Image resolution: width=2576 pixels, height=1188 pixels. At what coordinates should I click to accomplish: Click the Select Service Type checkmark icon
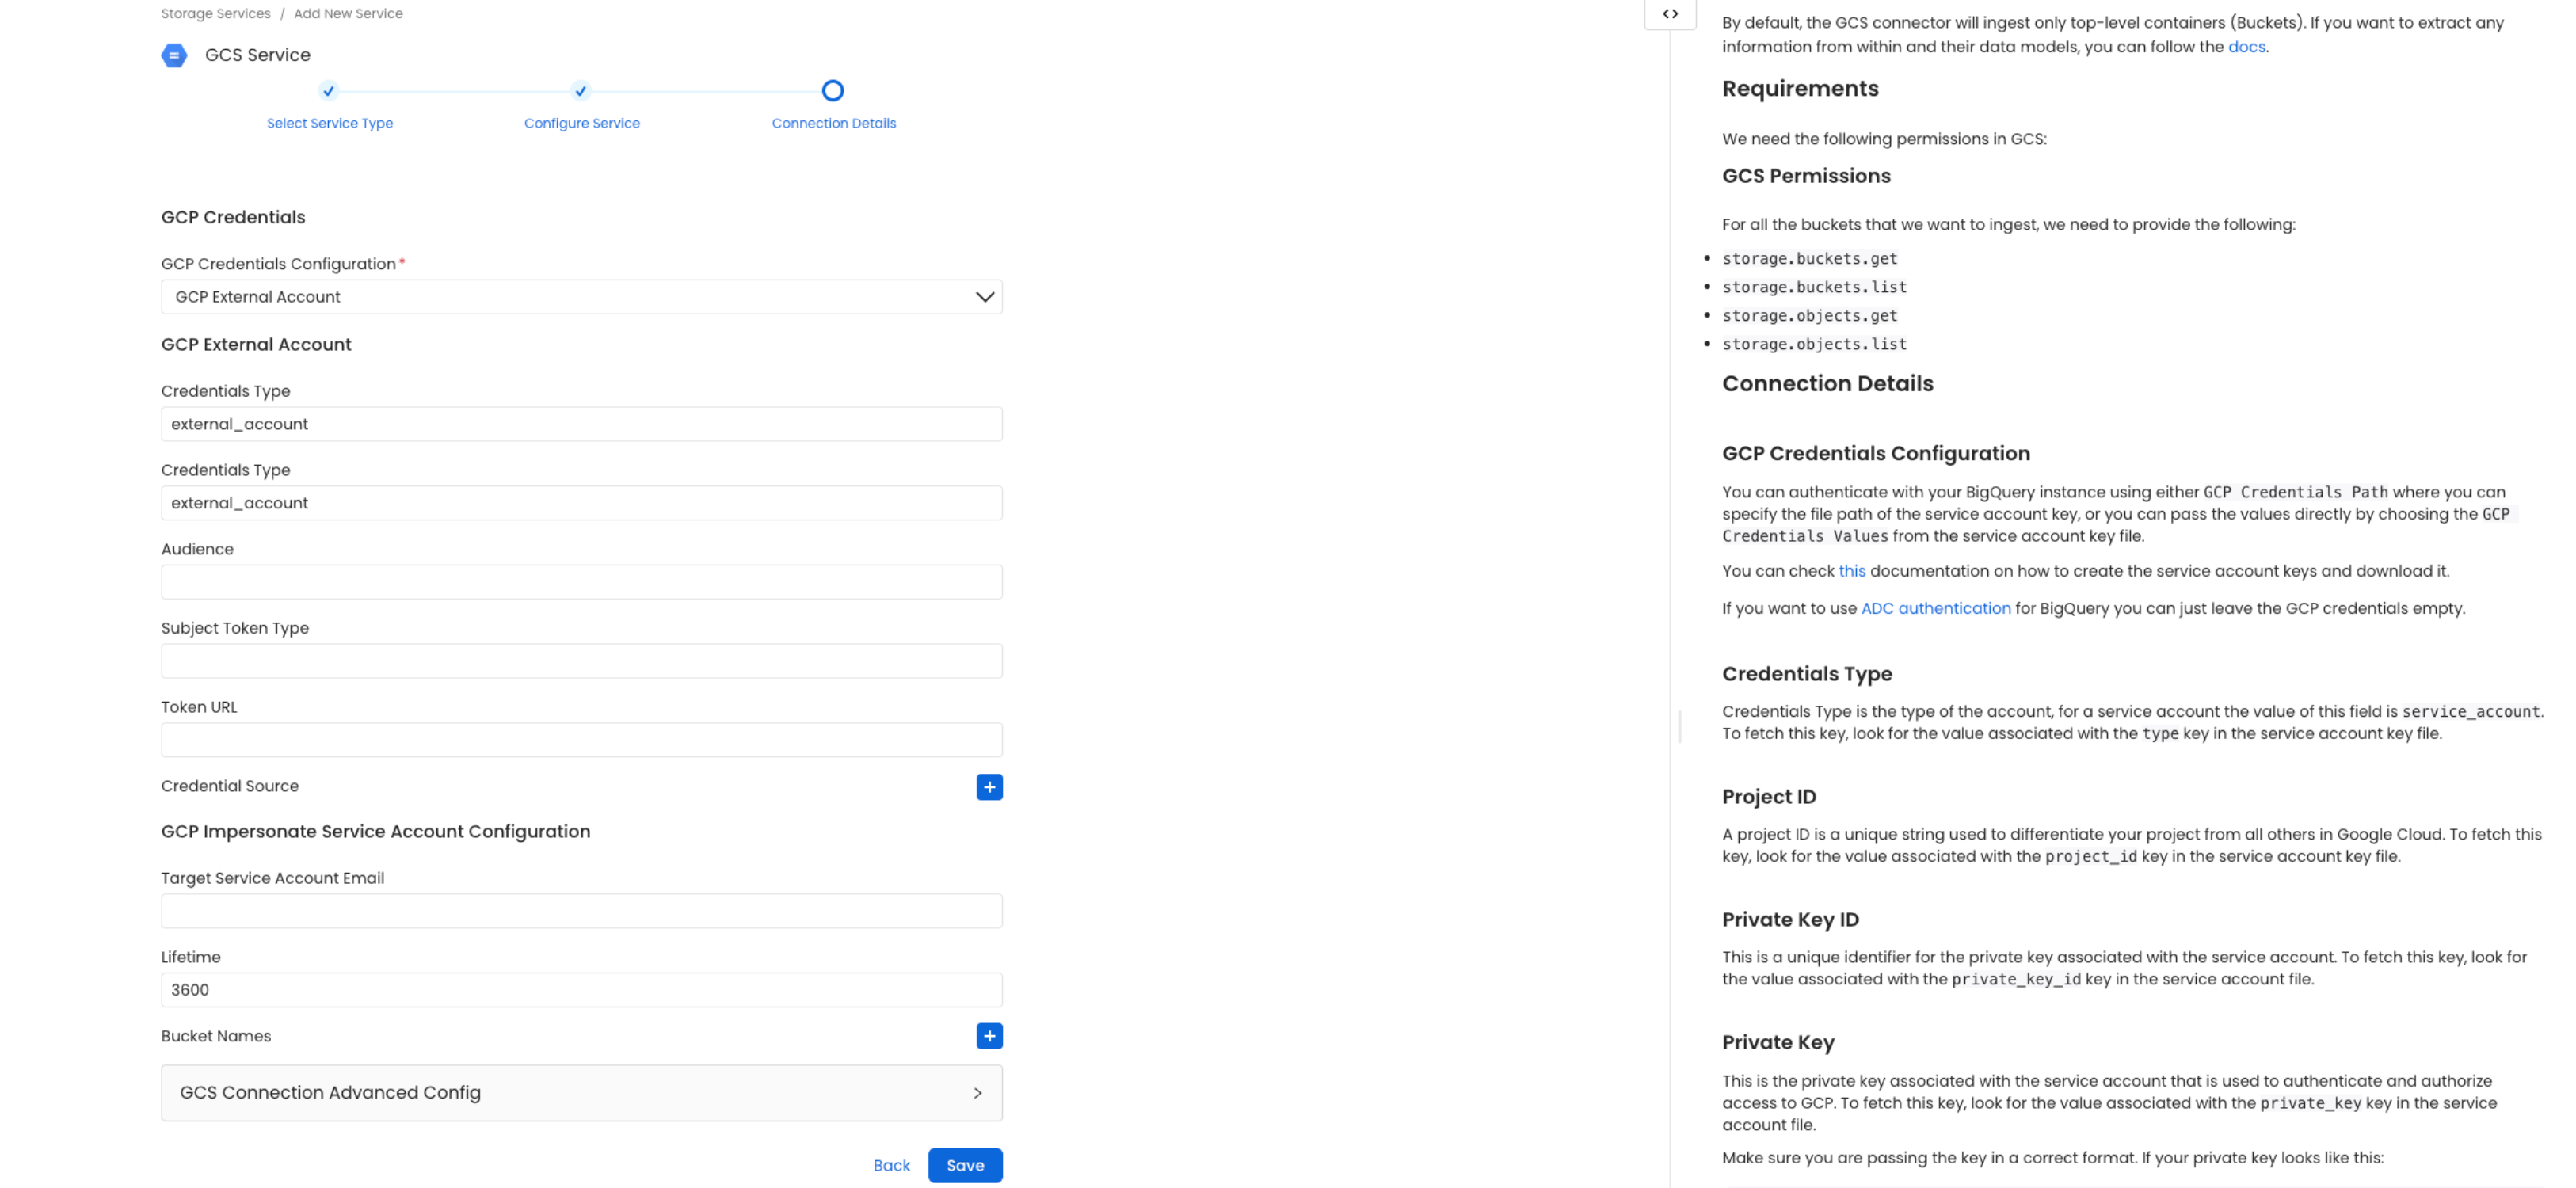click(x=329, y=90)
